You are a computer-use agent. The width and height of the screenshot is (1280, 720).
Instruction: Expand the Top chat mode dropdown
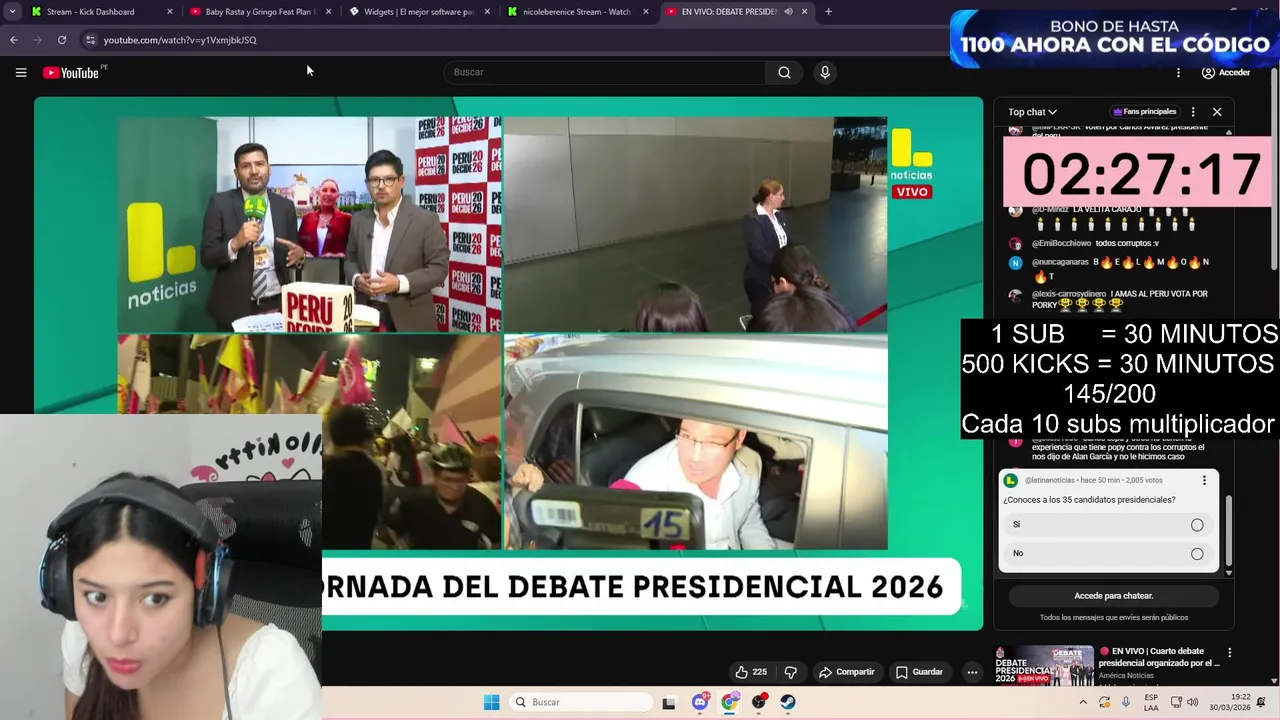(1032, 112)
